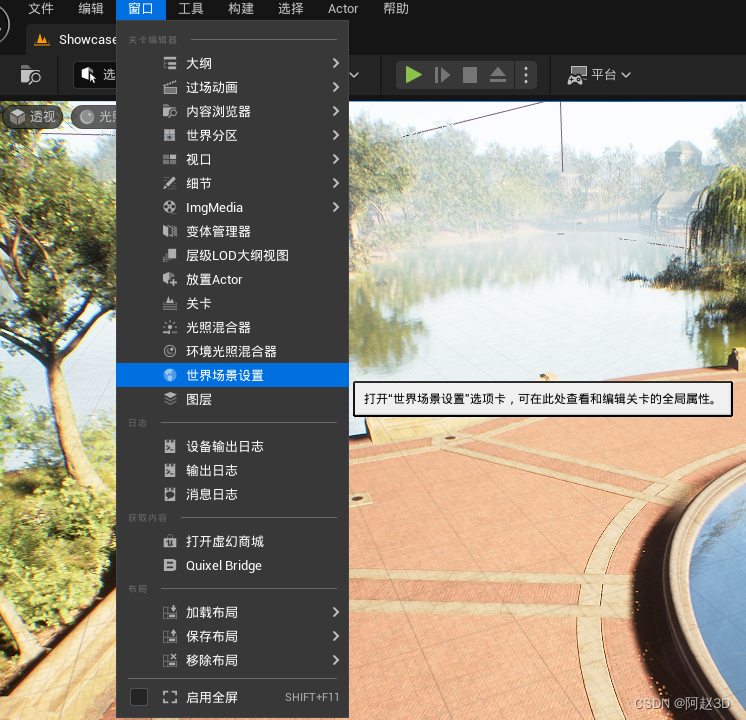
Task: Click the 消息日志 icon
Action: tap(170, 494)
